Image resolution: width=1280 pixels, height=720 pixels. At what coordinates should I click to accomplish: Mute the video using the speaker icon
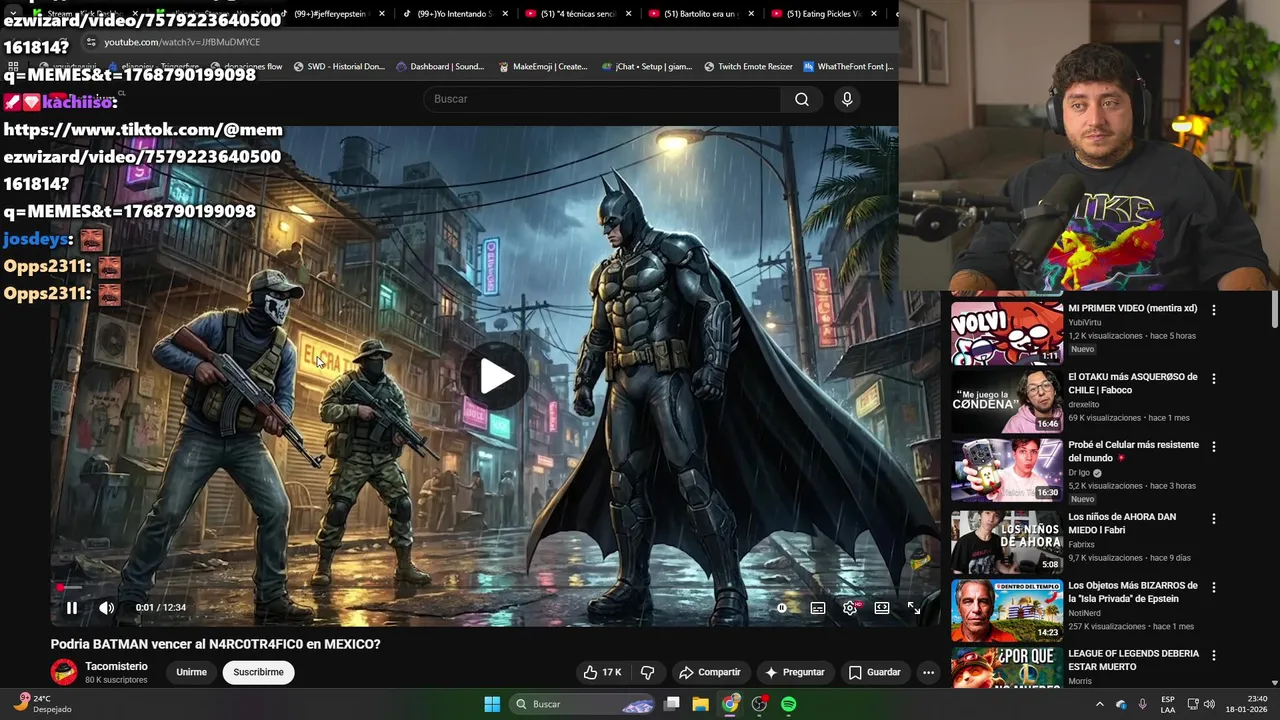[106, 608]
